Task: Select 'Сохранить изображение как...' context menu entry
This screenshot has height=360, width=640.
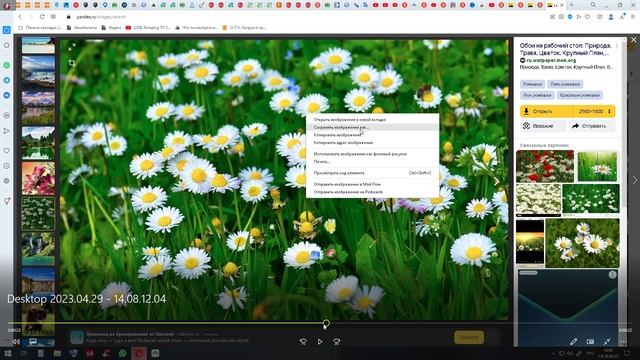Action: [x=372, y=127]
